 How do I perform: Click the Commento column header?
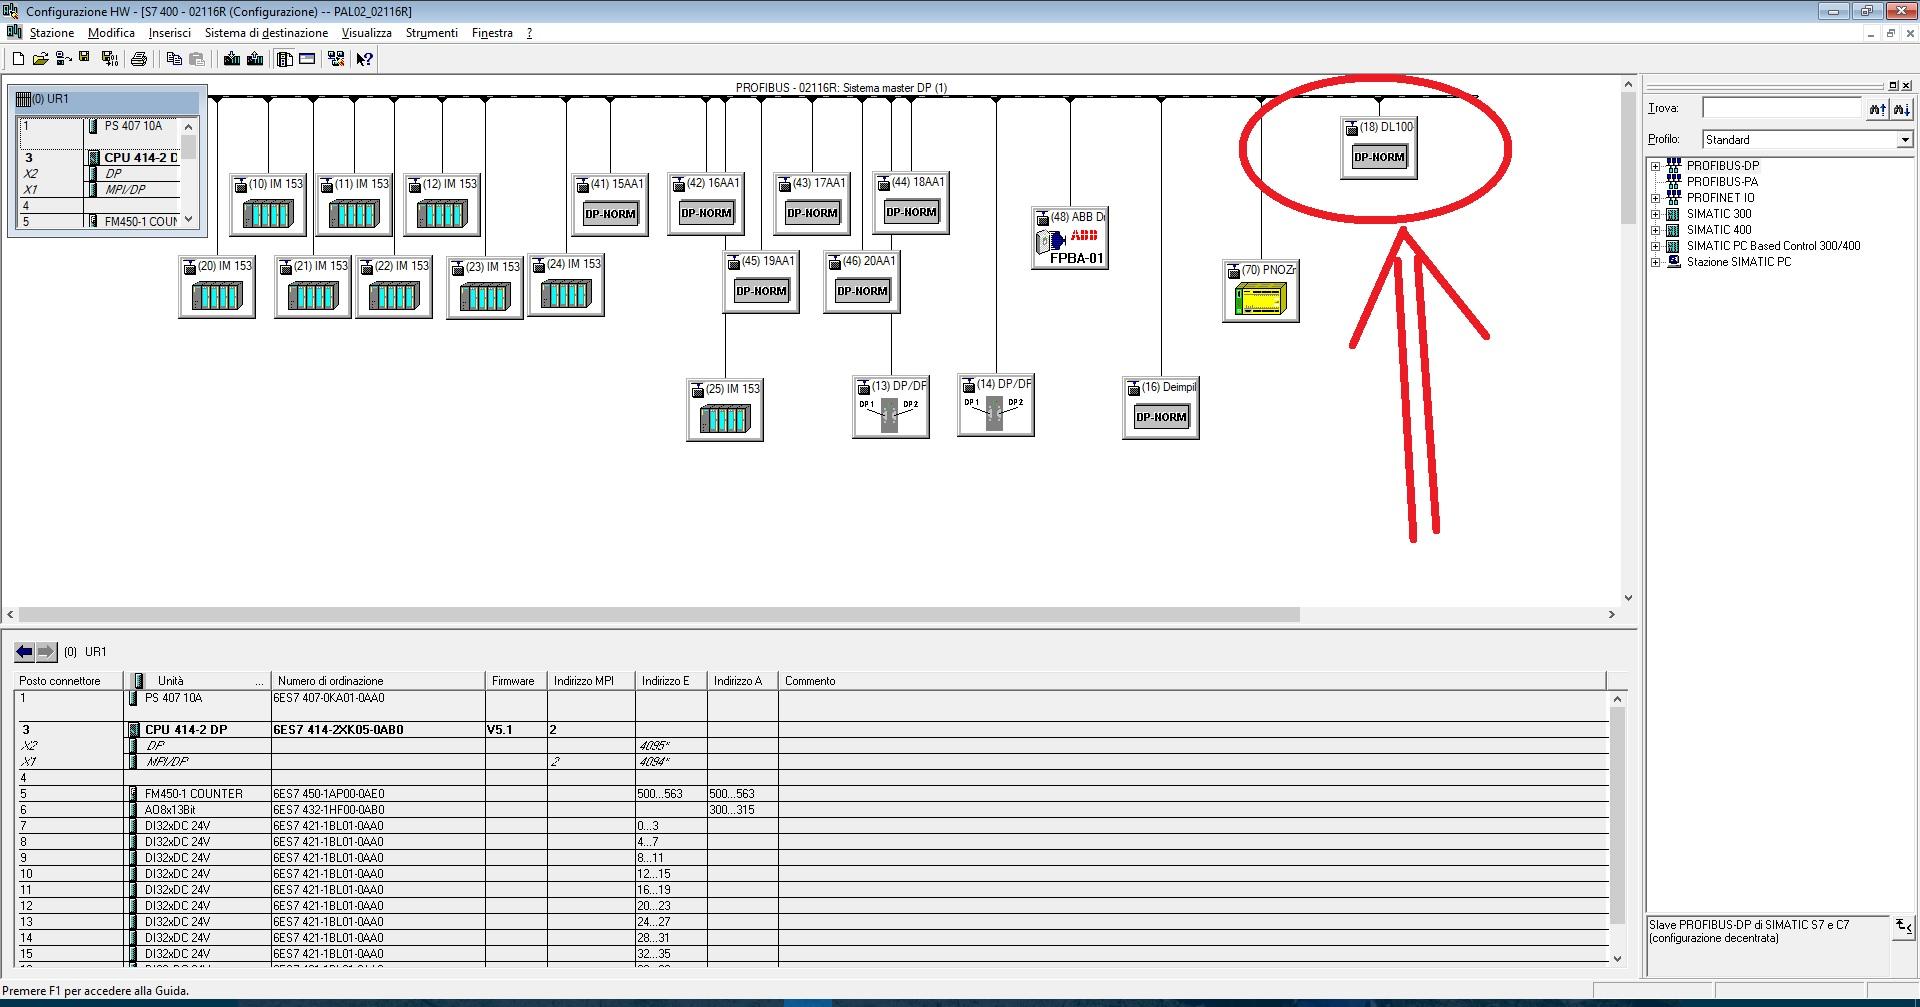(x=1192, y=681)
